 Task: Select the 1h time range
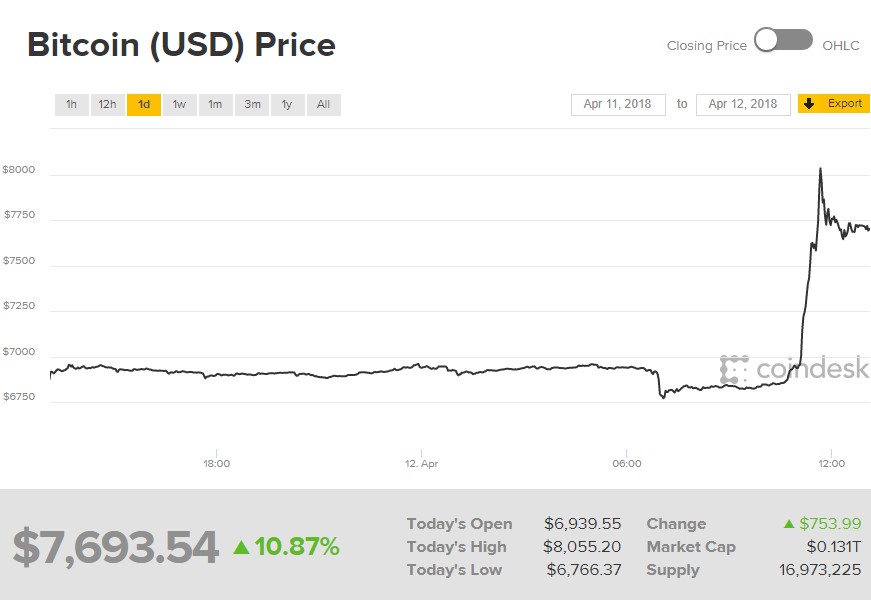(71, 104)
